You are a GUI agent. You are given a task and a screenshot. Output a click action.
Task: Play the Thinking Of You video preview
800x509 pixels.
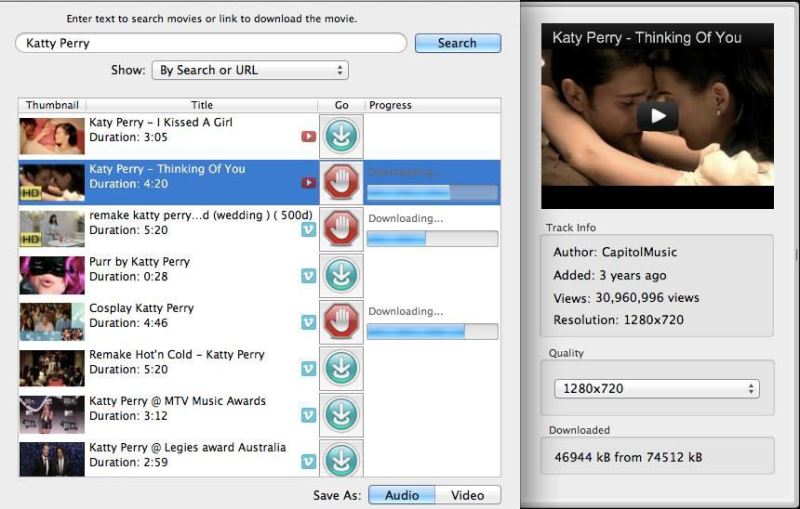[x=657, y=116]
